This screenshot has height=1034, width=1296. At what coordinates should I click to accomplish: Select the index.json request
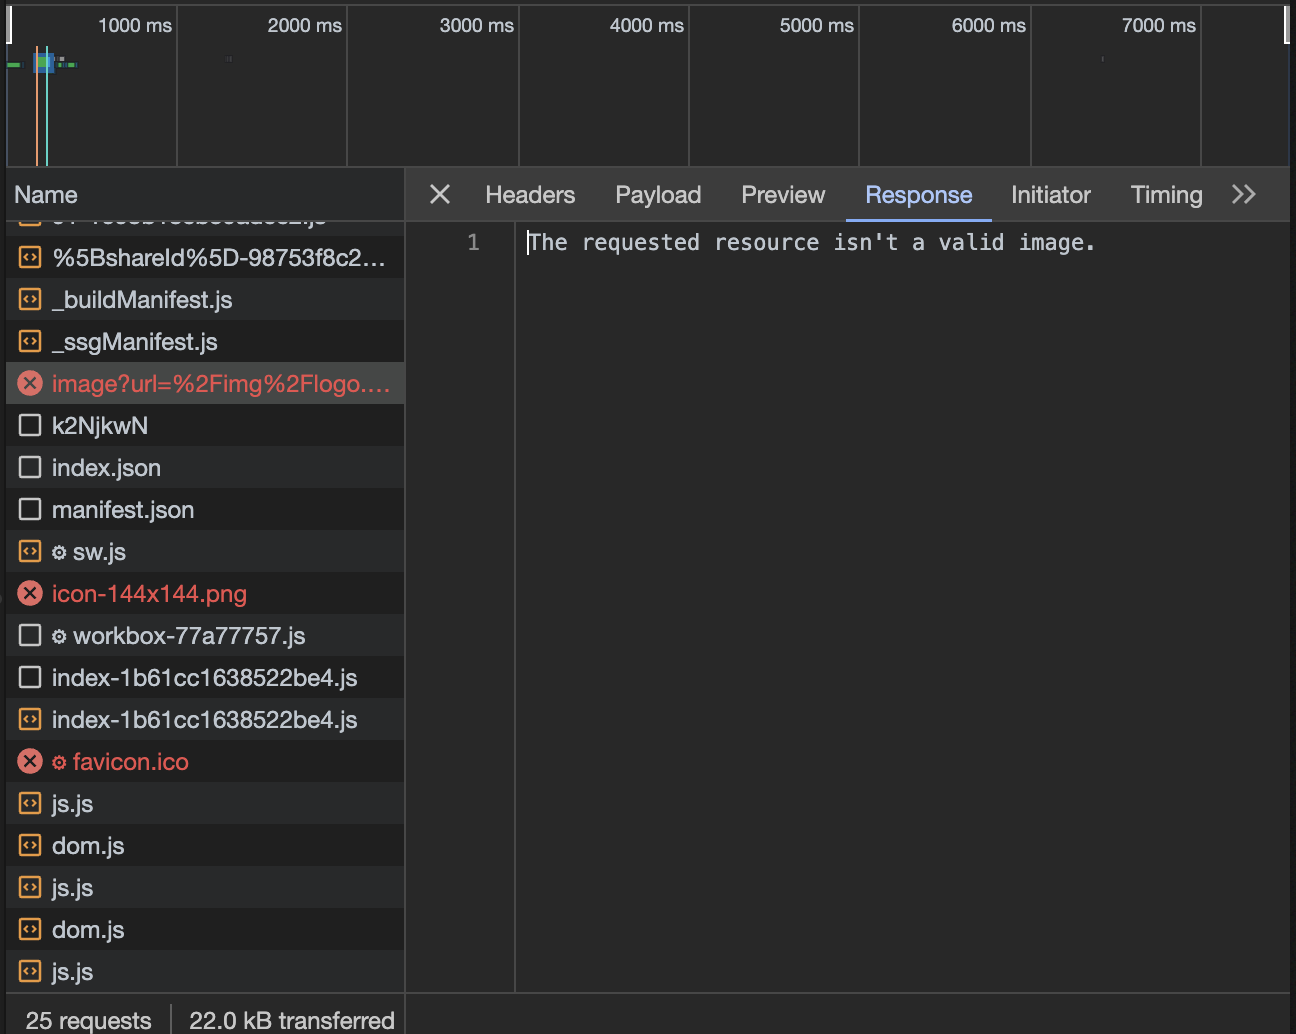pyautogui.click(x=106, y=467)
